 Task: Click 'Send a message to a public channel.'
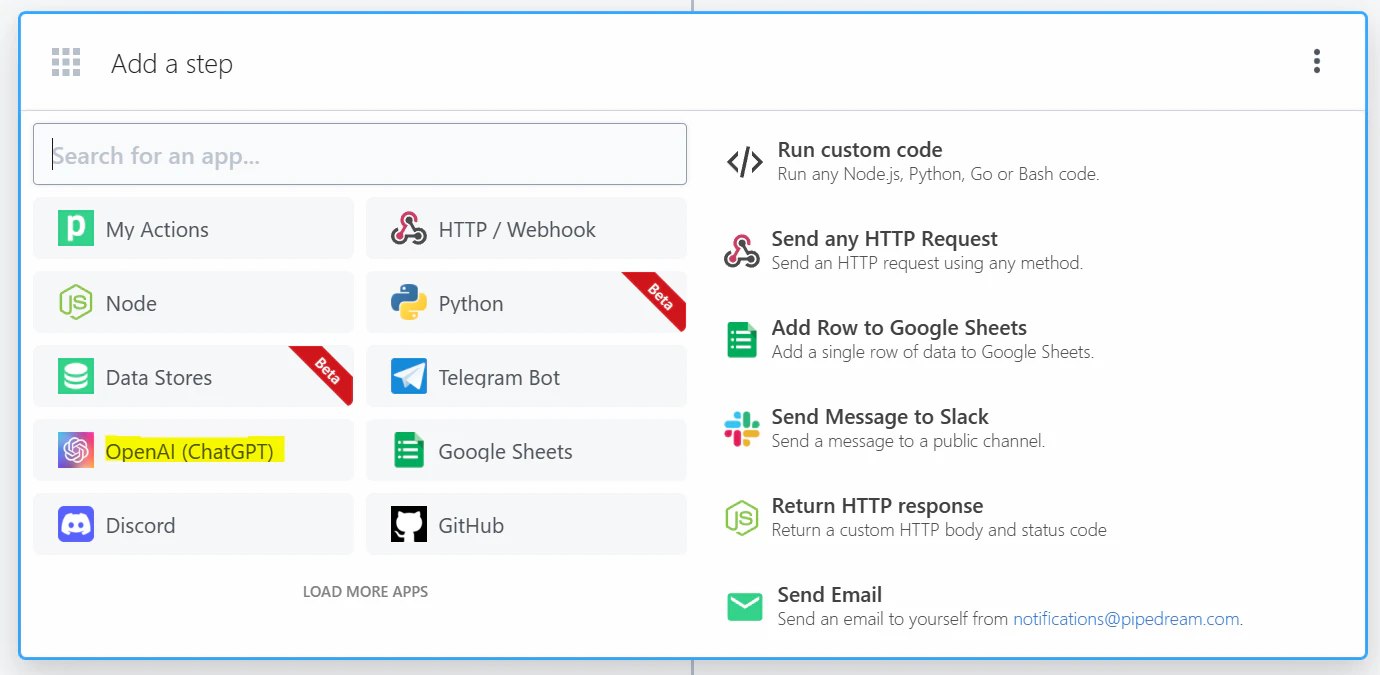(x=908, y=441)
